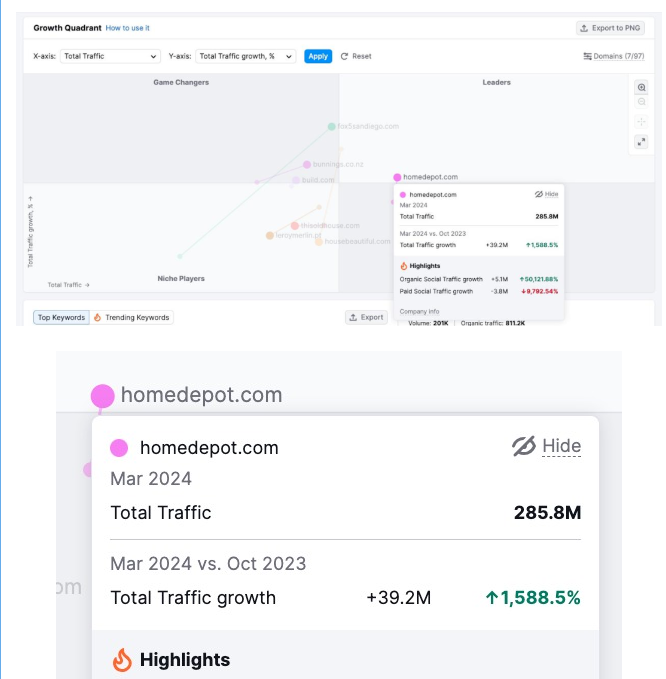This screenshot has height=679, width=666.
Task: Switch to the Trending Keywords tab
Action: click(132, 317)
